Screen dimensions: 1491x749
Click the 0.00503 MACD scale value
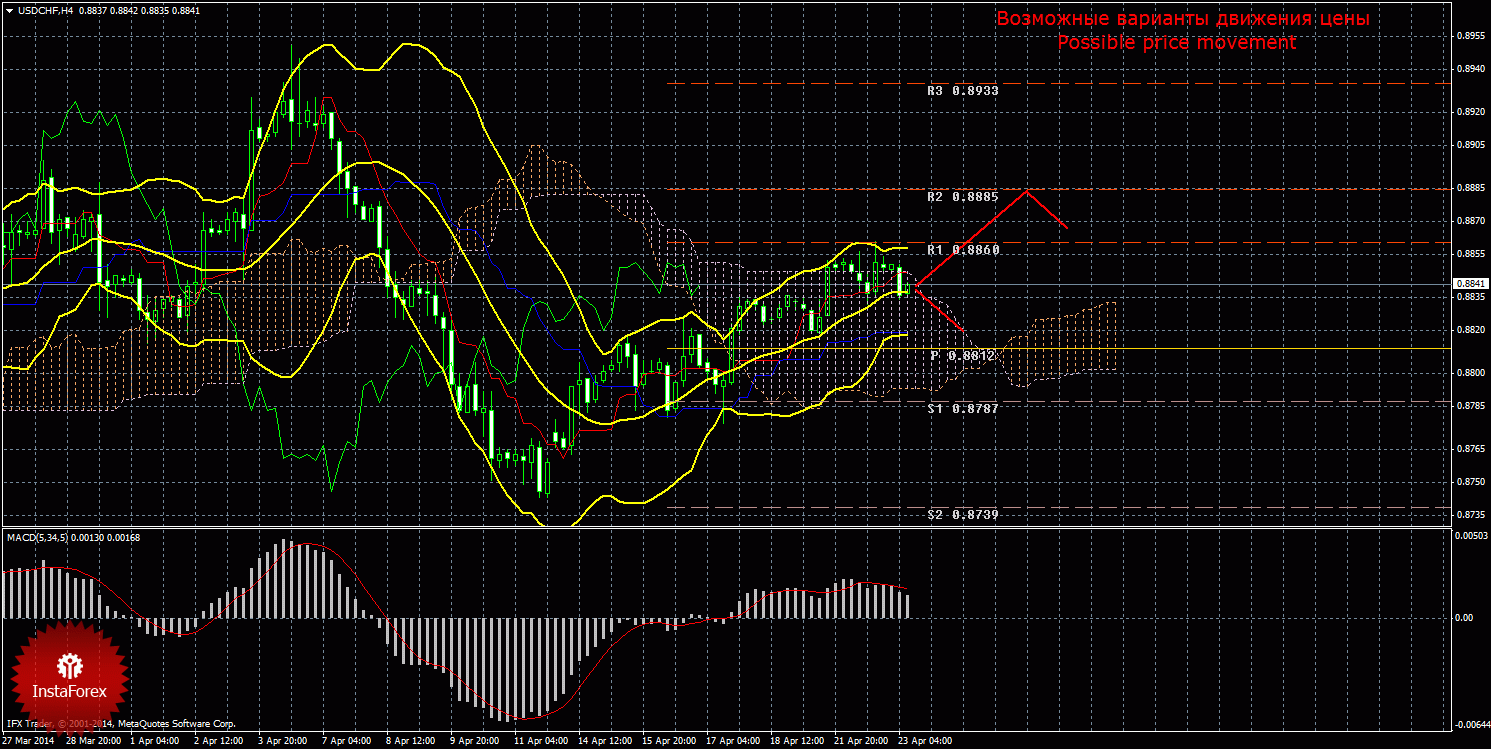[x=1471, y=537]
